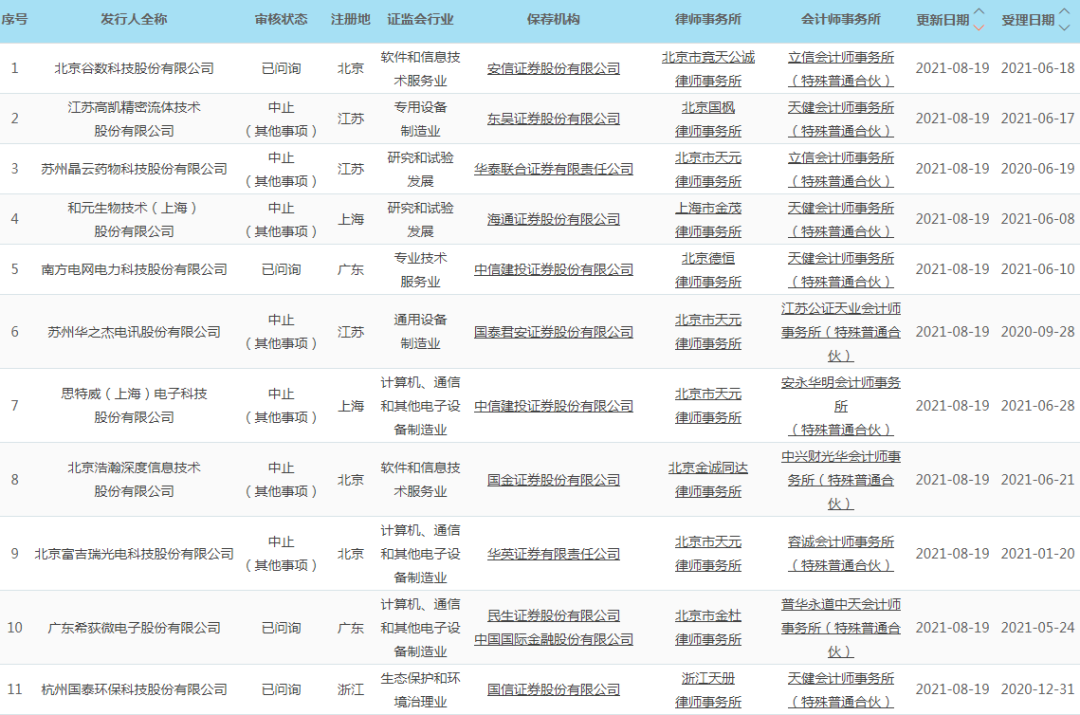
Task: Open 立信会计师事务所 link in 苏州晶云 row
Action: 841,169
